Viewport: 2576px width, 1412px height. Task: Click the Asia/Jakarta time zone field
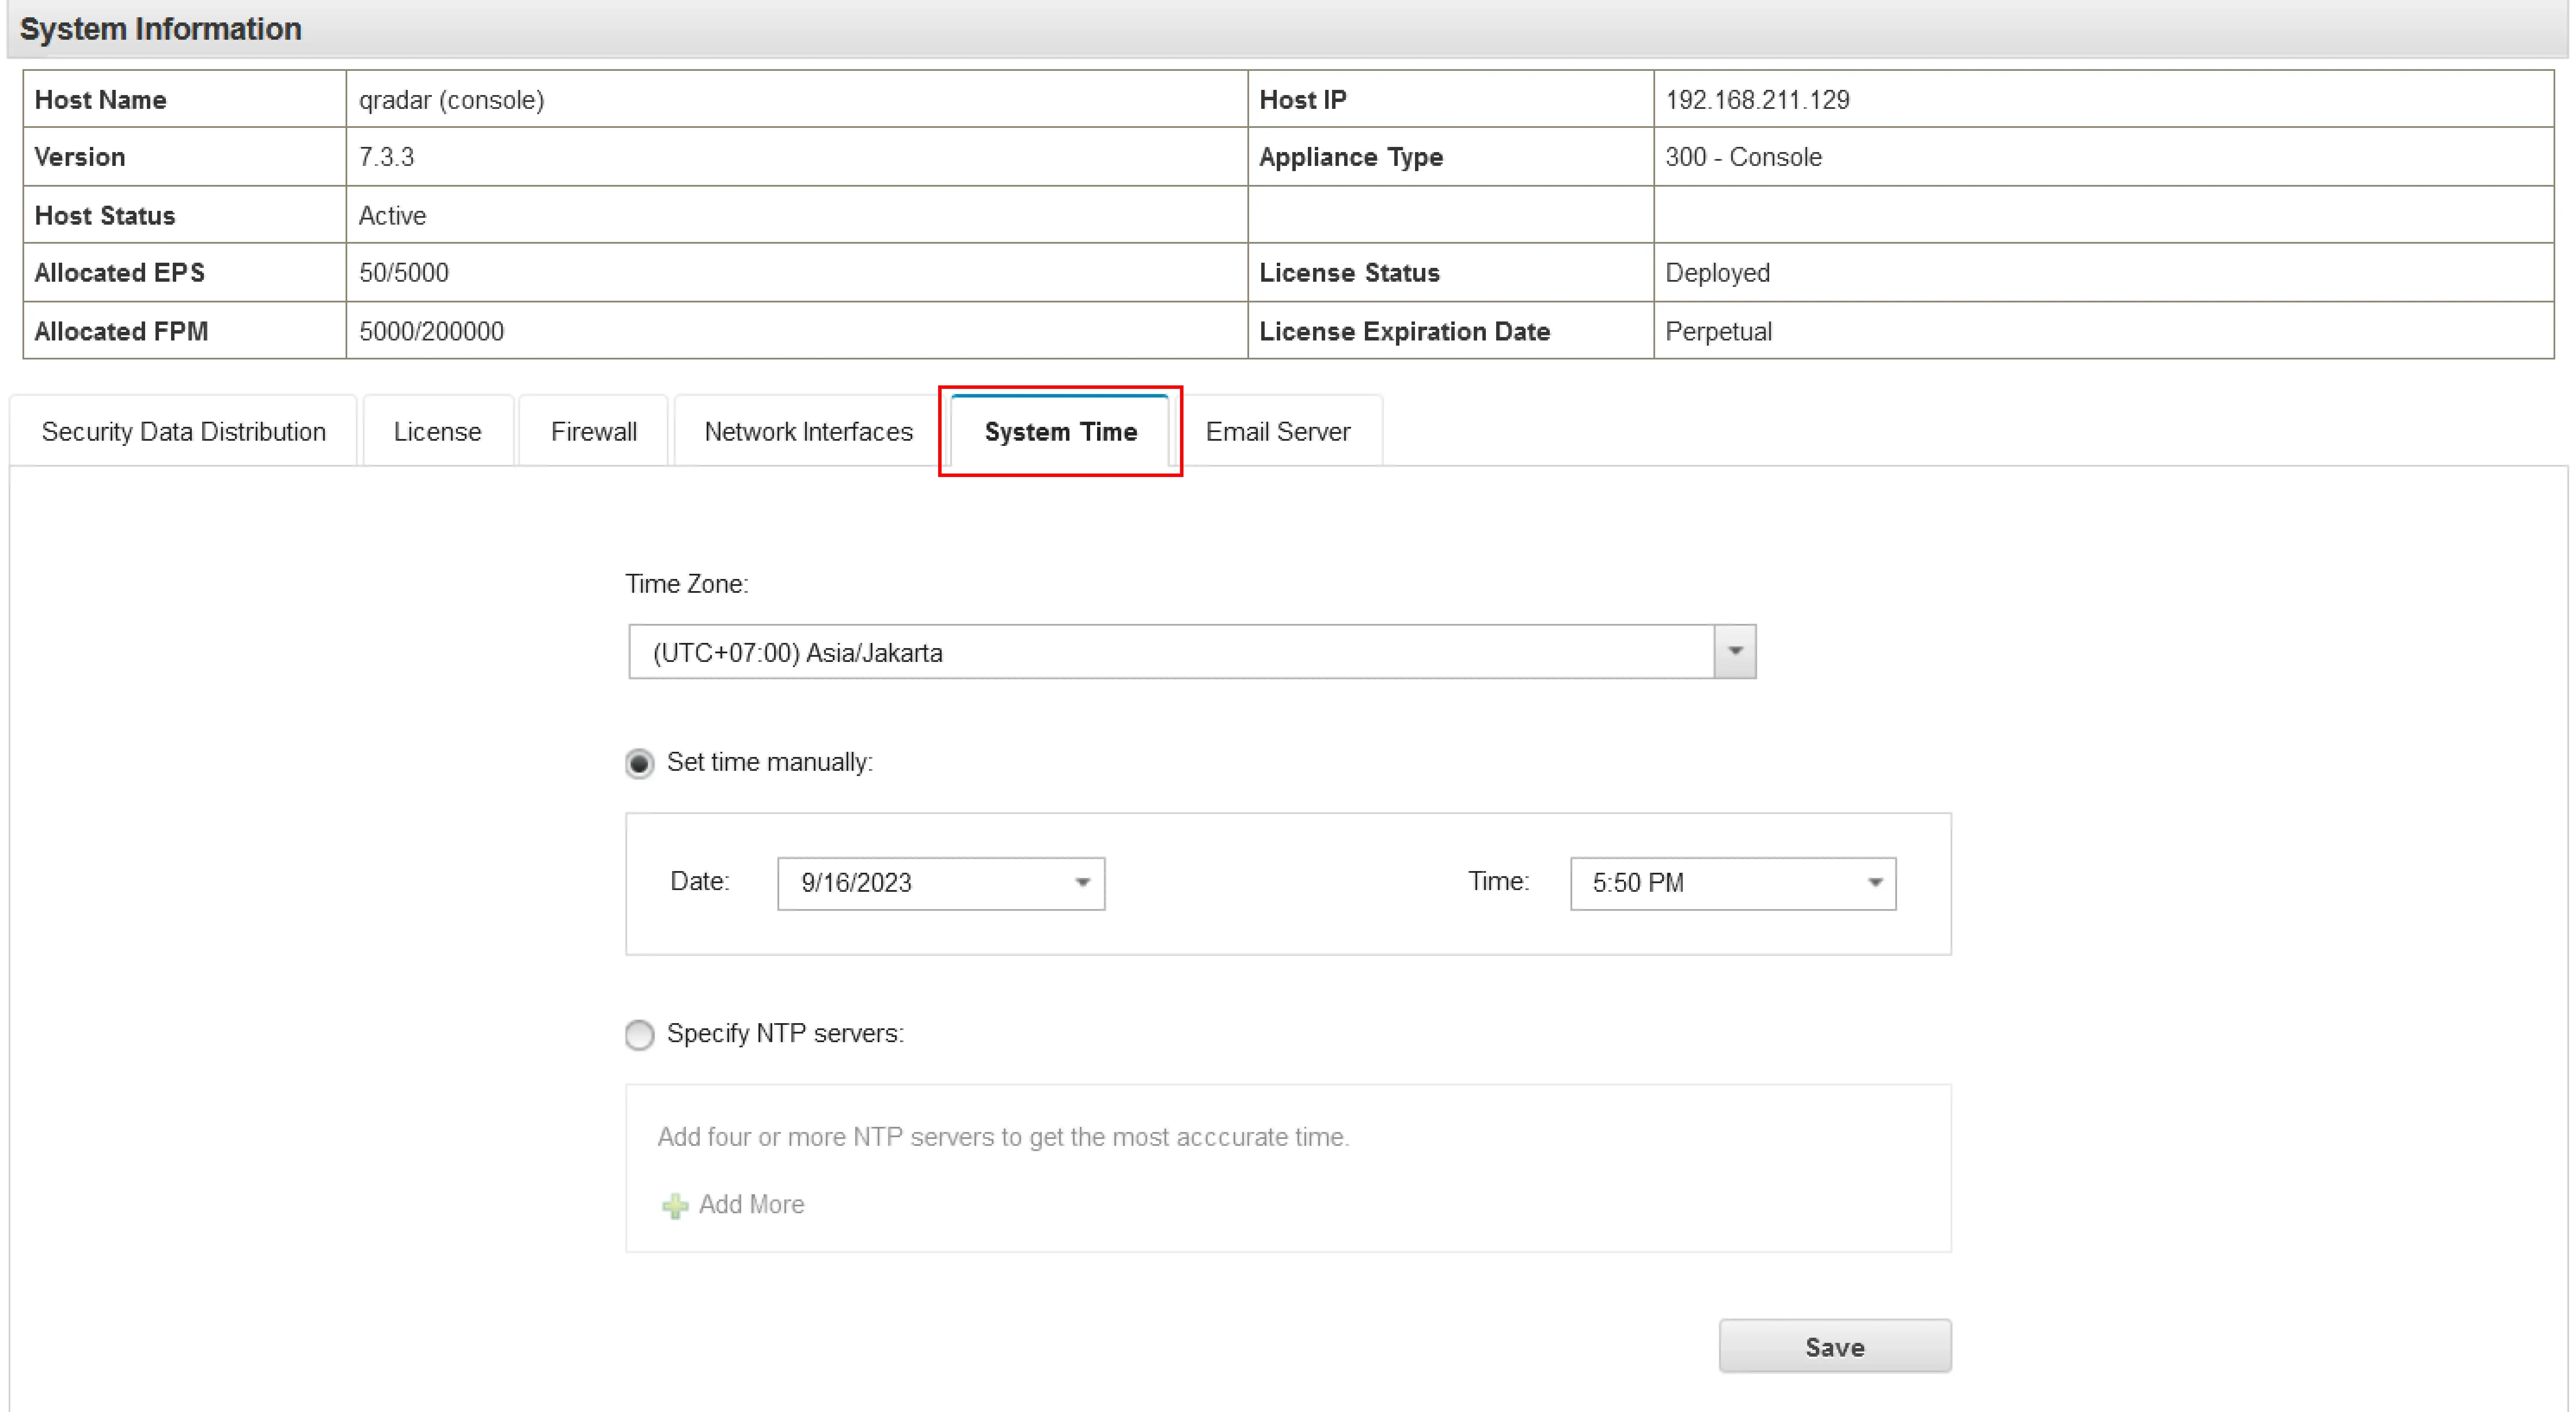[1170, 652]
